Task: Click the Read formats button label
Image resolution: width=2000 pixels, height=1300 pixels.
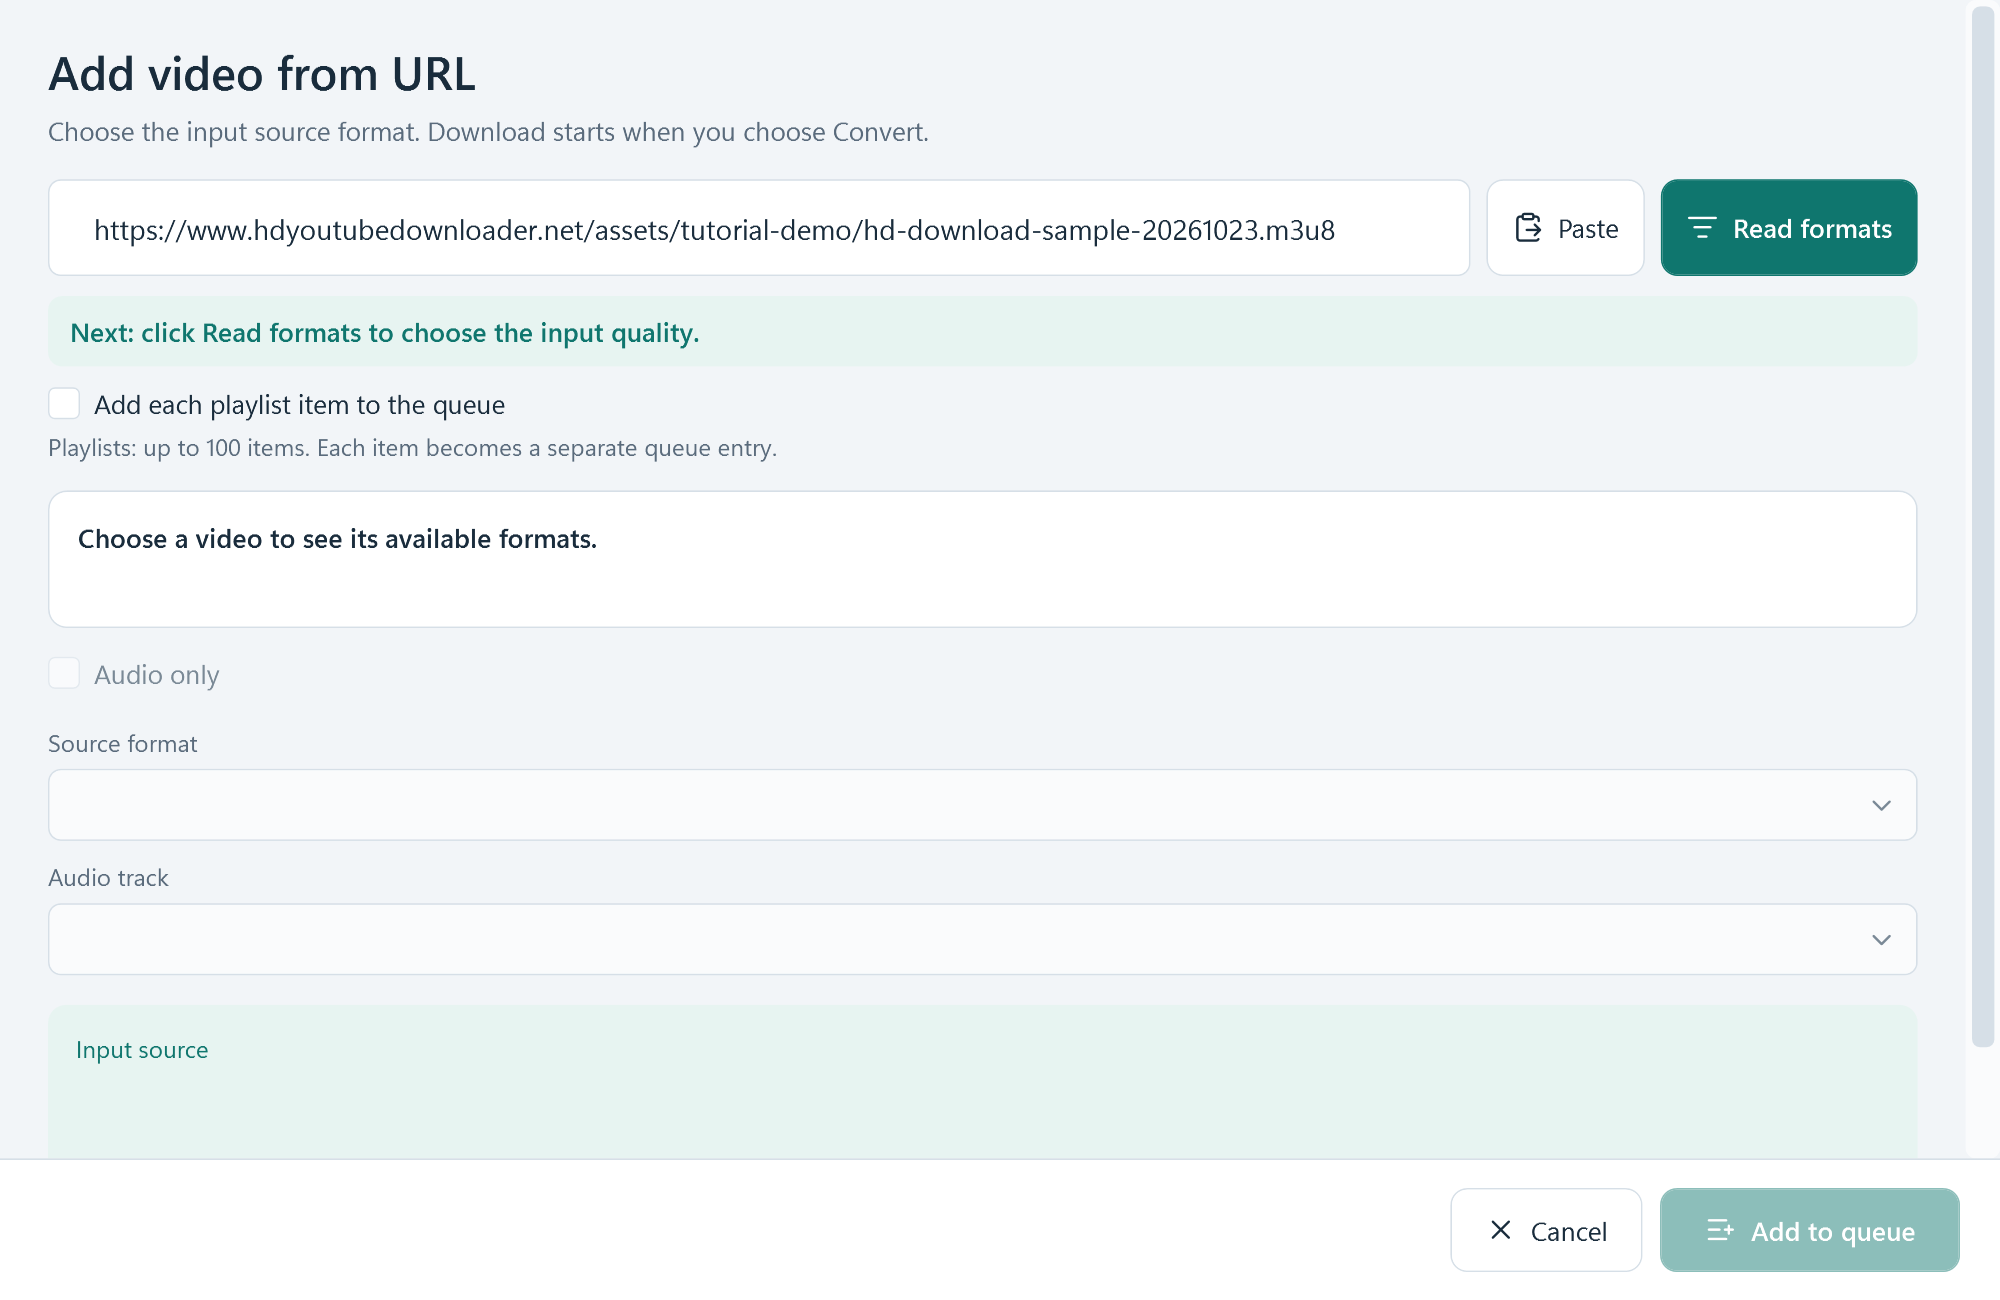Action: coord(1812,229)
